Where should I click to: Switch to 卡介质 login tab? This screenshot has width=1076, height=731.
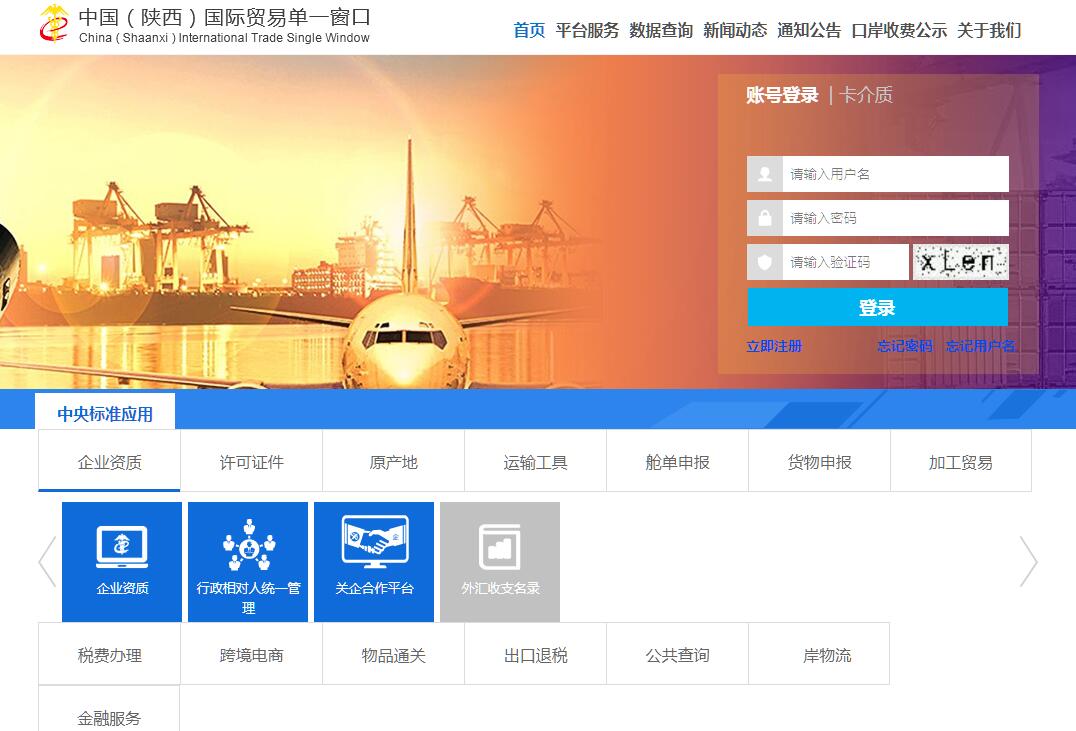(866, 95)
